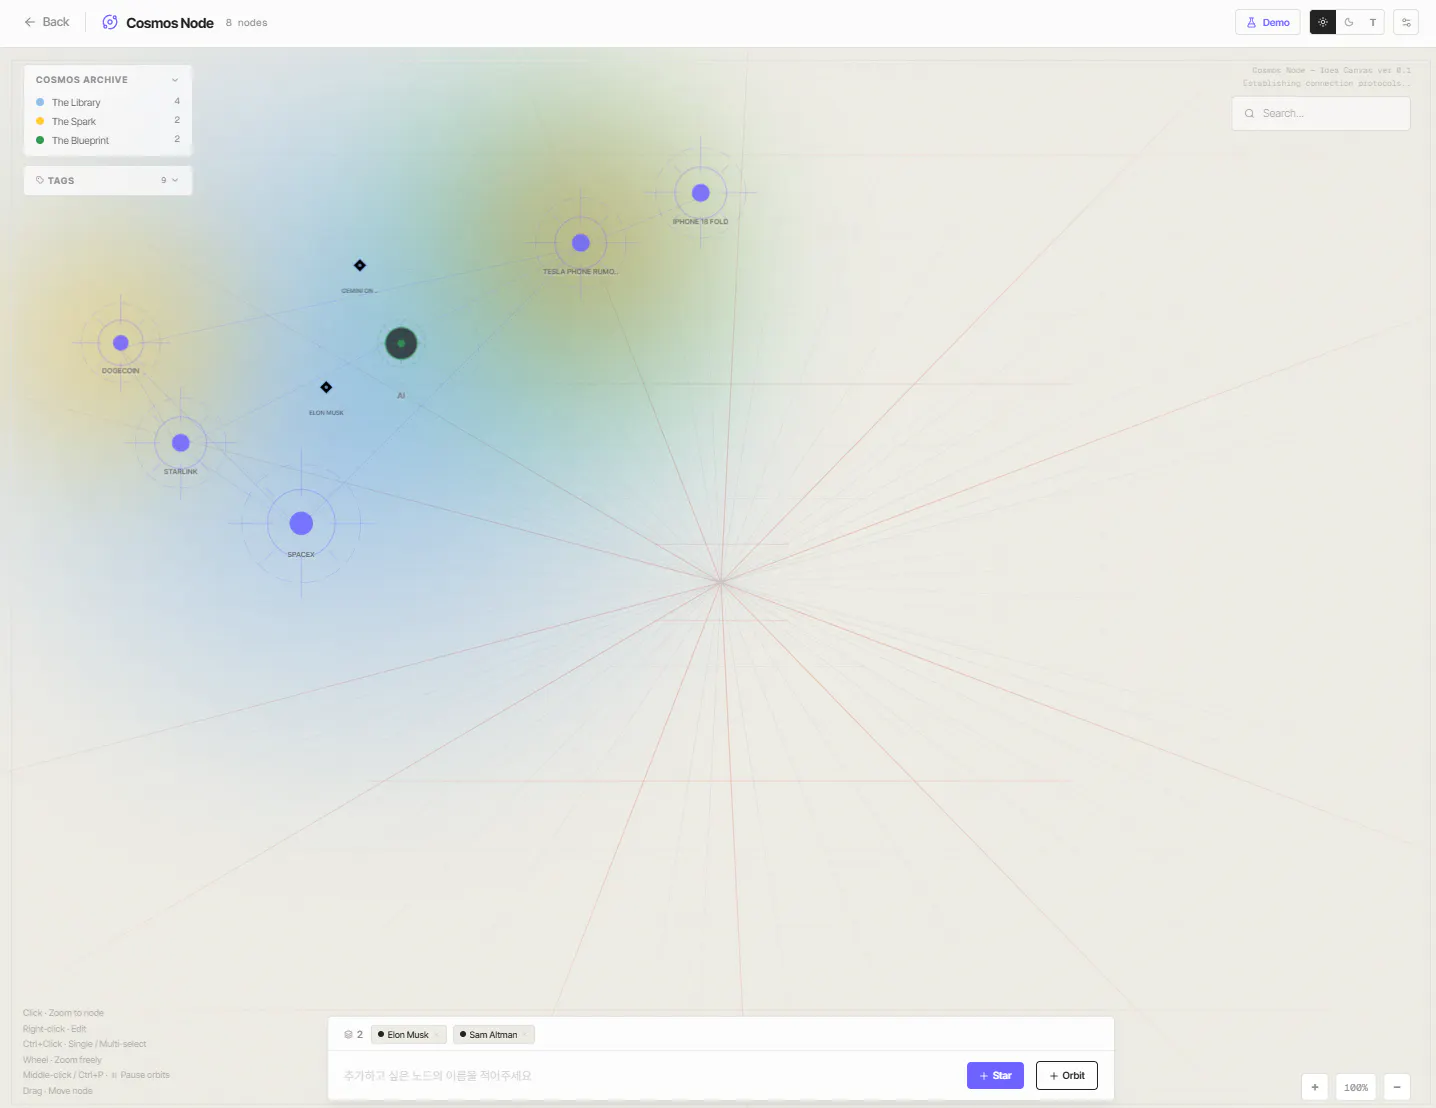This screenshot has height=1108, width=1436.
Task: Click The Blueprint green color dot
Action: 40,140
